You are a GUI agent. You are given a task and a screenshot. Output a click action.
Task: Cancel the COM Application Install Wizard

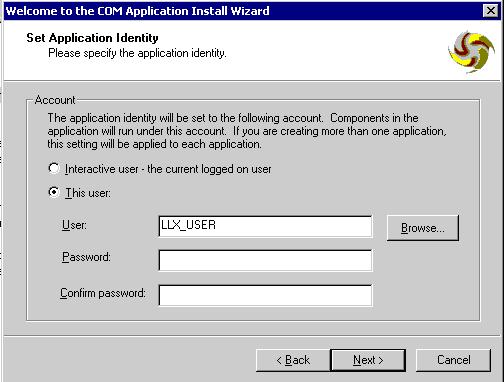pyautogui.click(x=453, y=360)
